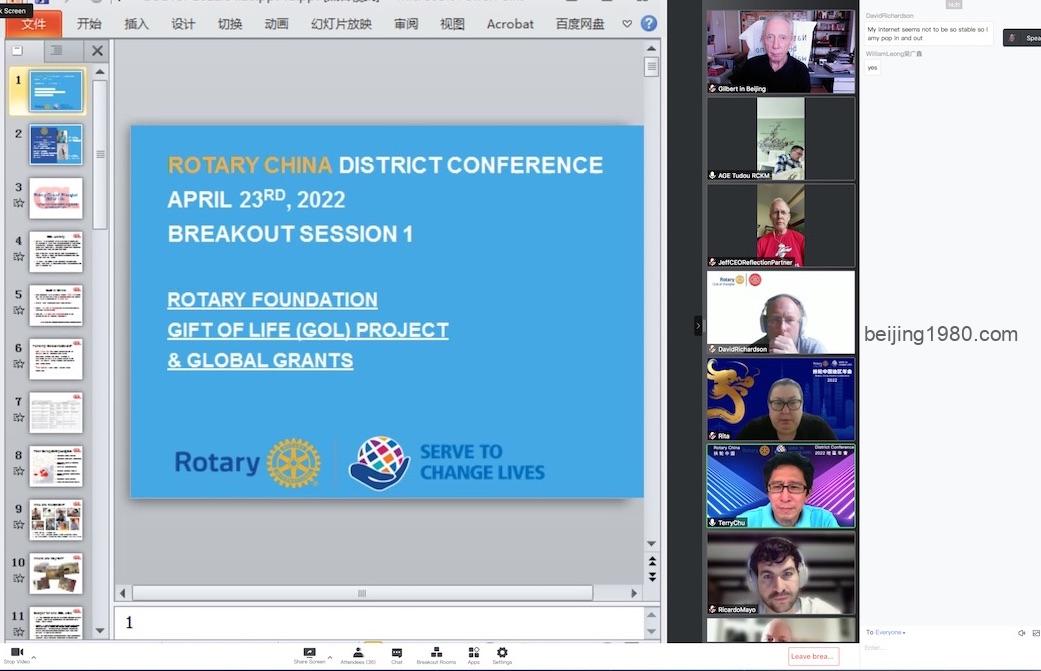This screenshot has width=1041, height=671.
Task: Open the PowerPoint help icon
Action: tap(649, 24)
